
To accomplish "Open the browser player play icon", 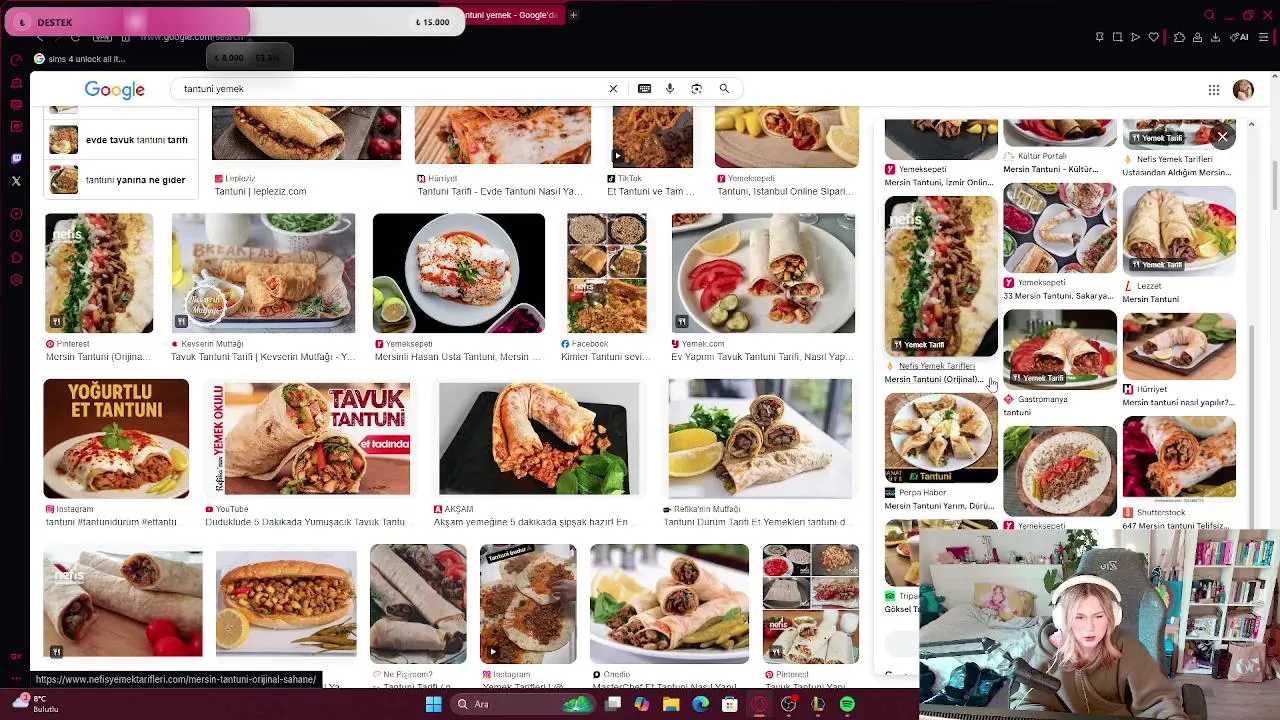I will (x=1135, y=37).
